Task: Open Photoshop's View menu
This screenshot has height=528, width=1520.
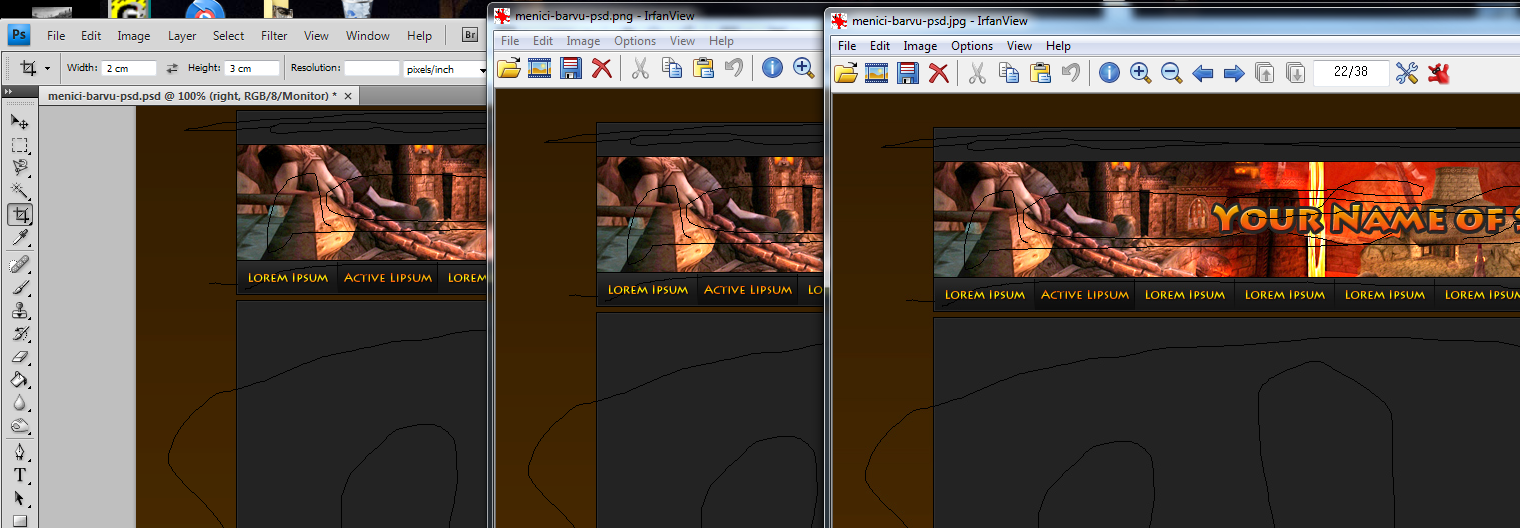Action: [x=316, y=36]
